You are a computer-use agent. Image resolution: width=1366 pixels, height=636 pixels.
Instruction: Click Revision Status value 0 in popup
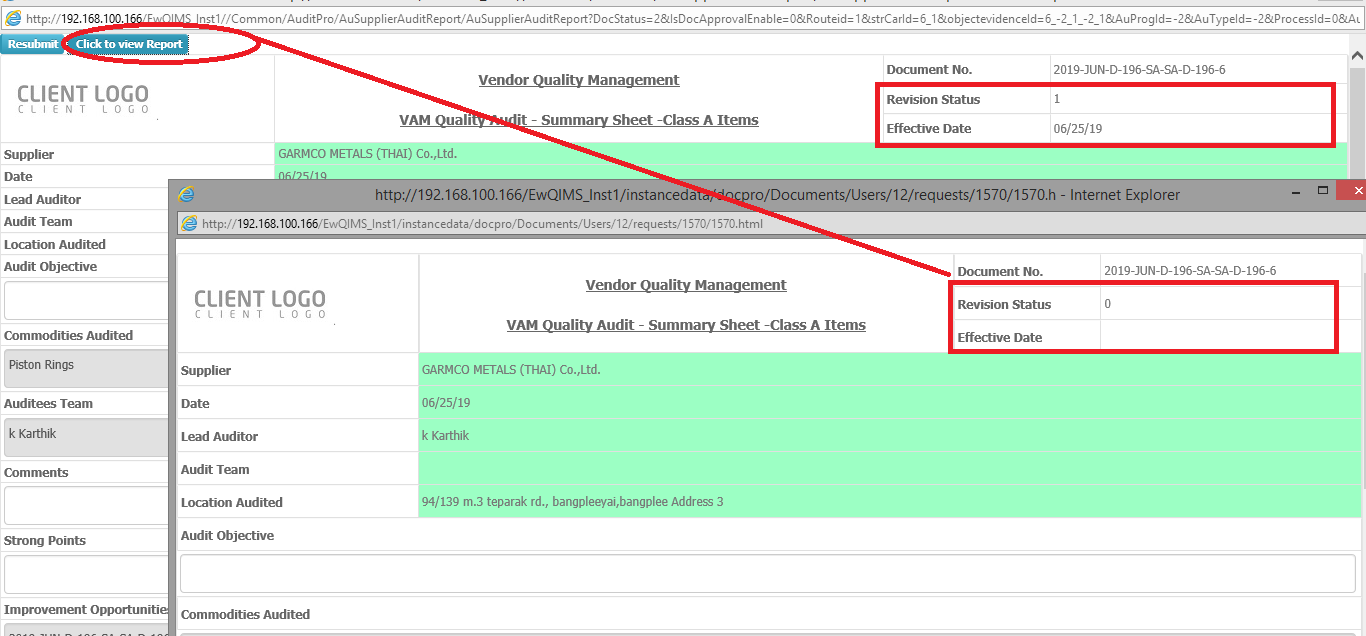pos(1107,304)
